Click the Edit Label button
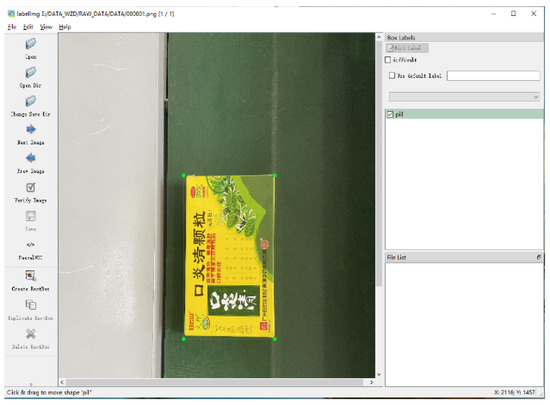Screen dimensions: 550x405 click(x=407, y=48)
